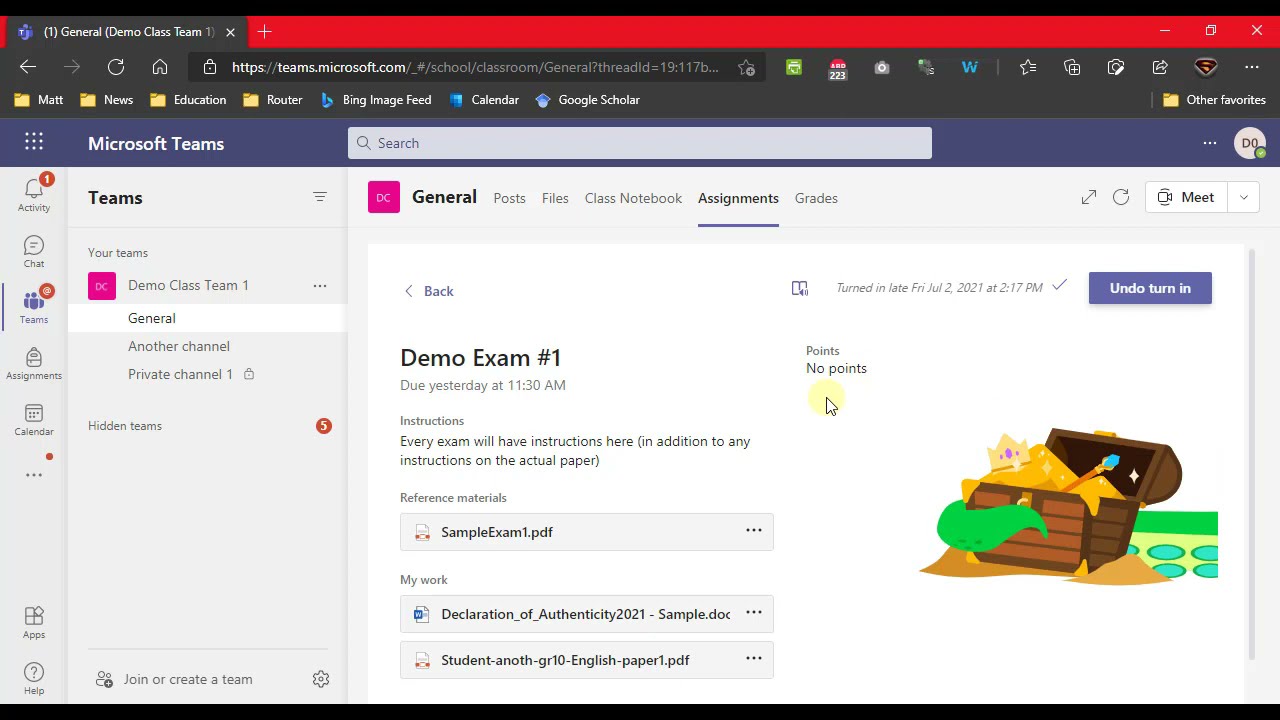
Task: Open a new browser tab
Action: click(264, 32)
